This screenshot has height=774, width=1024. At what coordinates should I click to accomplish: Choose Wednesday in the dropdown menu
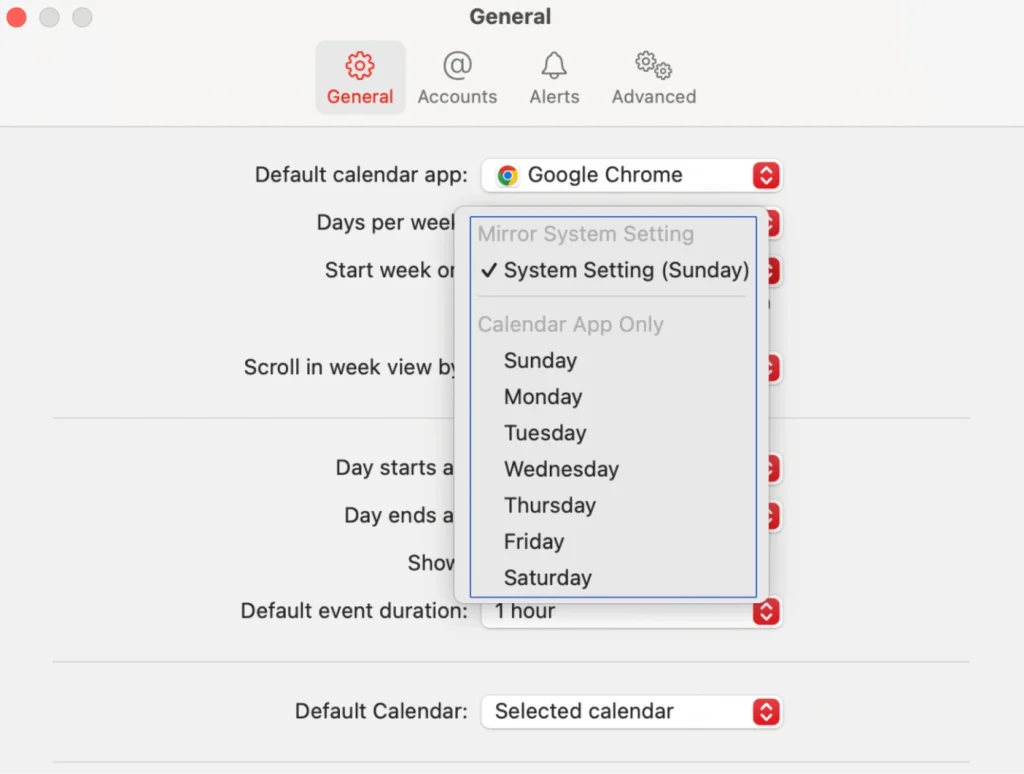(x=561, y=469)
